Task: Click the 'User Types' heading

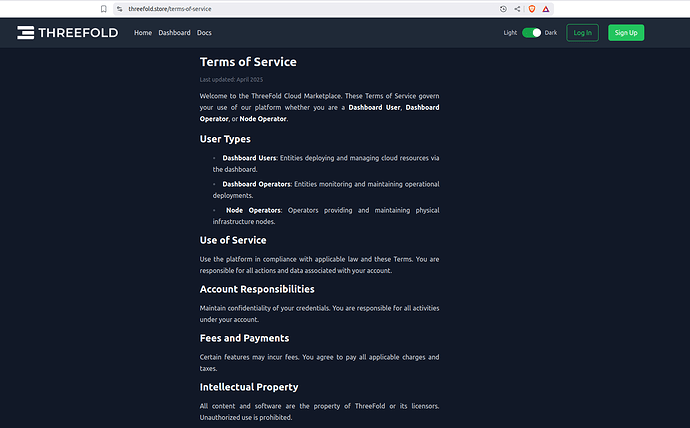Action: click(225, 139)
